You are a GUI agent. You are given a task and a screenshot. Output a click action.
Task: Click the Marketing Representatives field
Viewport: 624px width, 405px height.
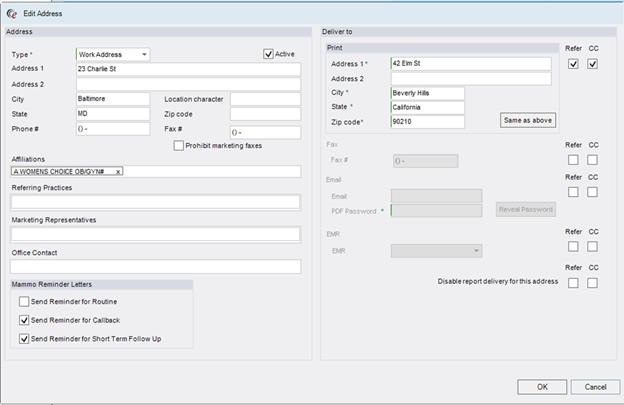[x=156, y=234]
